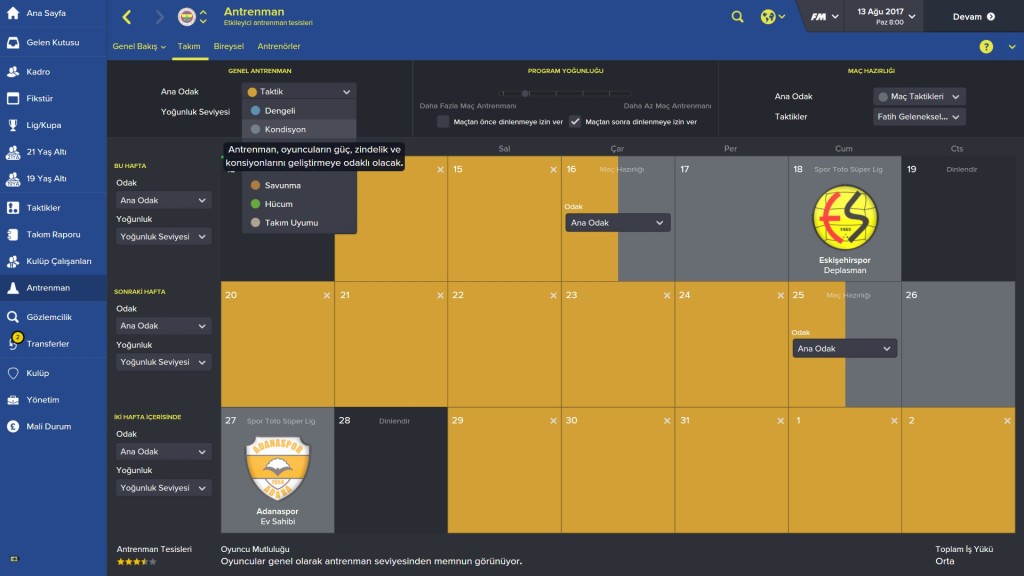Open day 16 Odak dropdown

pyautogui.click(x=618, y=223)
